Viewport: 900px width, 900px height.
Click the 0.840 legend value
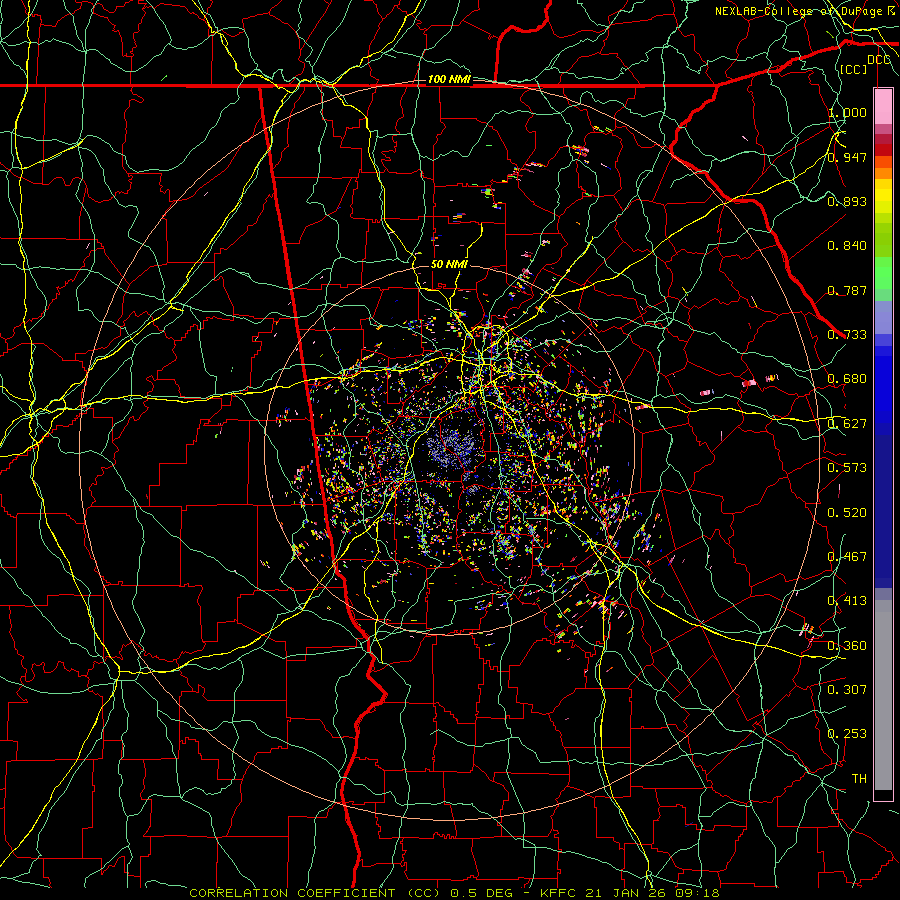pyautogui.click(x=847, y=246)
